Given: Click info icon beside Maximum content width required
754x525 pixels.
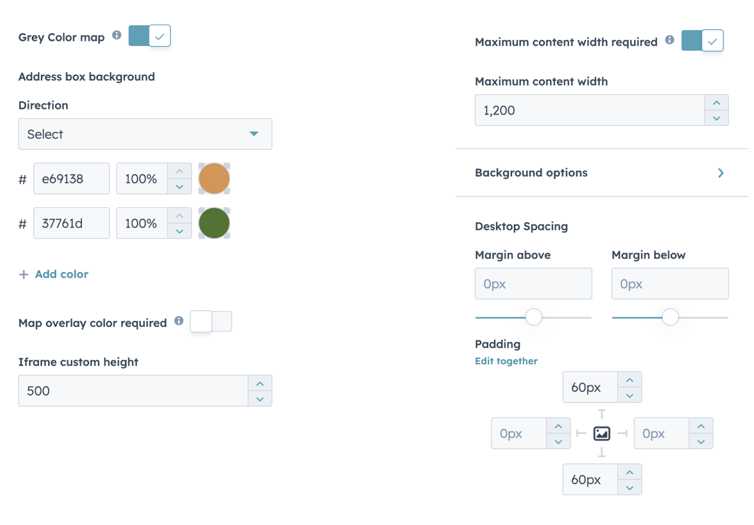Looking at the screenshot, I should pyautogui.click(x=670, y=41).
